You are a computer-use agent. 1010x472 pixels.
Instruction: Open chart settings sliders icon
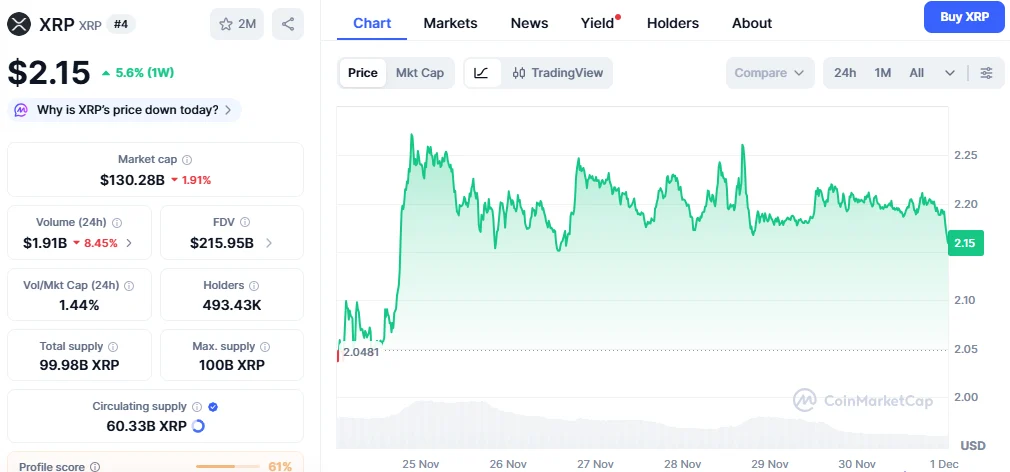[986, 73]
